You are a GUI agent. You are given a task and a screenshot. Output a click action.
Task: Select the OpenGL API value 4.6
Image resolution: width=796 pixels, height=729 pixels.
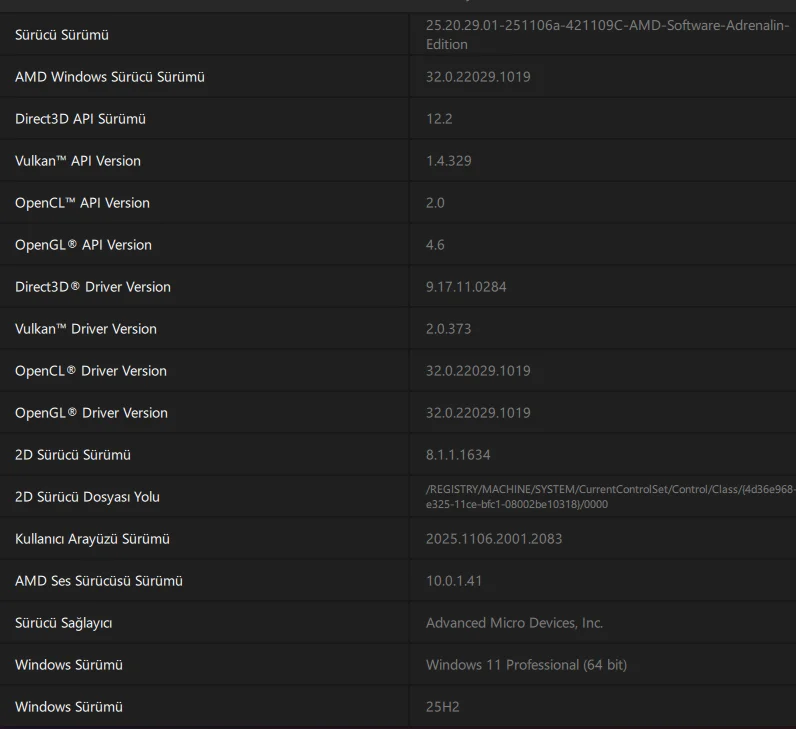click(435, 245)
